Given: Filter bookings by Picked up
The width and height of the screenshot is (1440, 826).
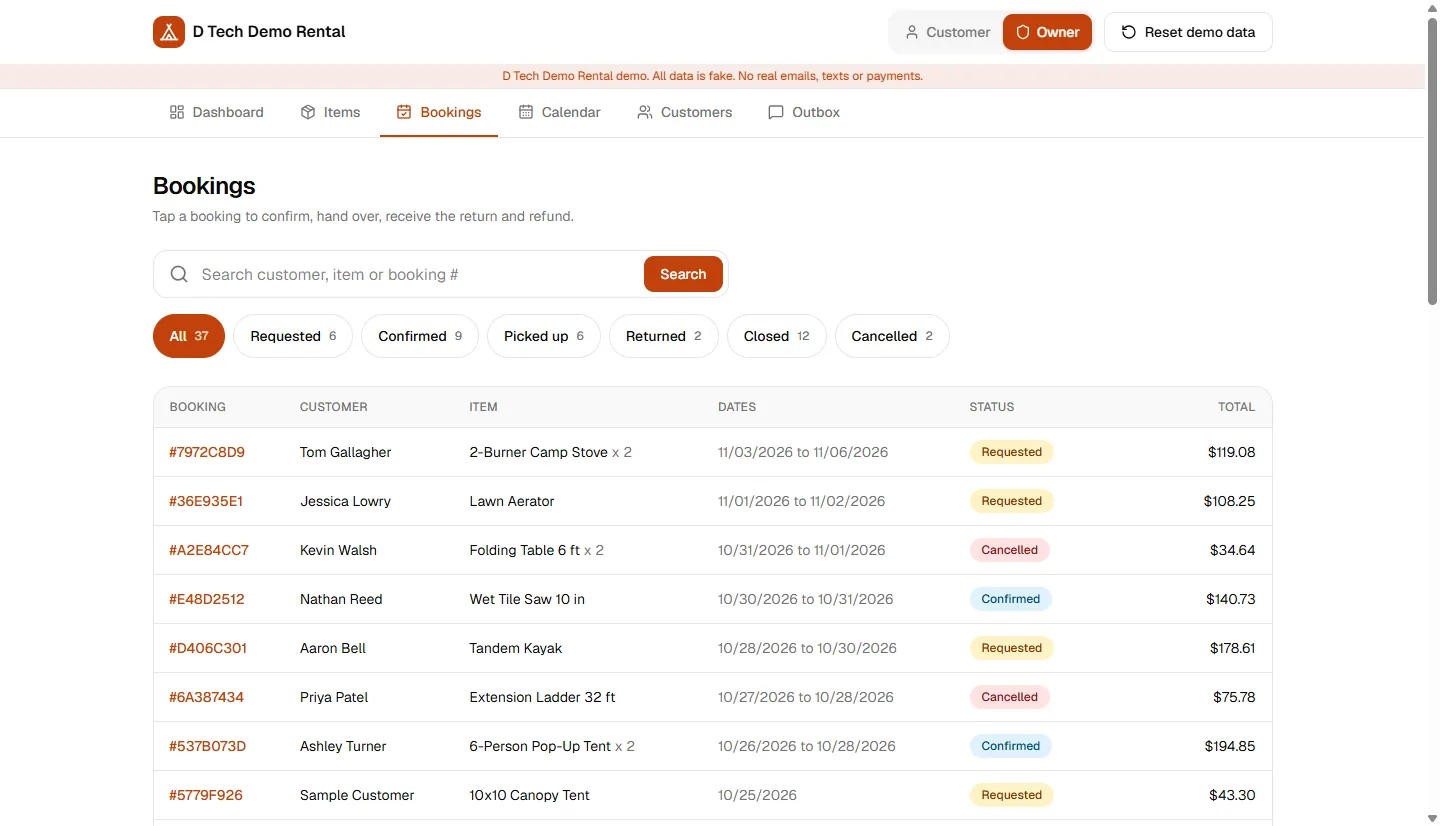Looking at the screenshot, I should pyautogui.click(x=544, y=336).
